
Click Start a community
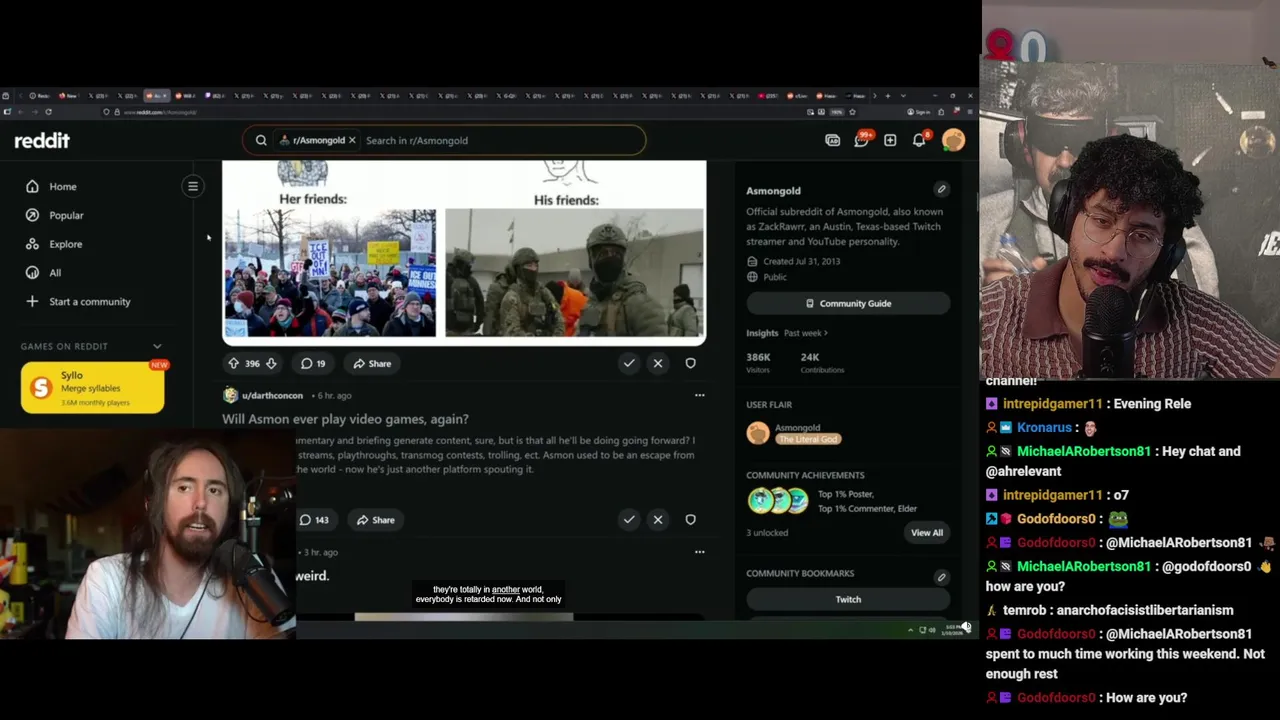click(x=78, y=302)
